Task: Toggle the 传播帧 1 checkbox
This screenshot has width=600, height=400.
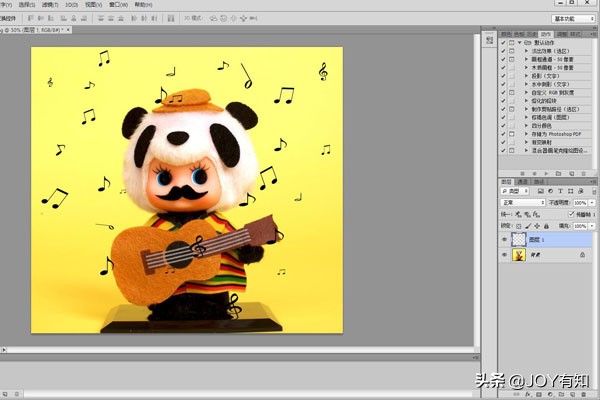Action: (571, 214)
